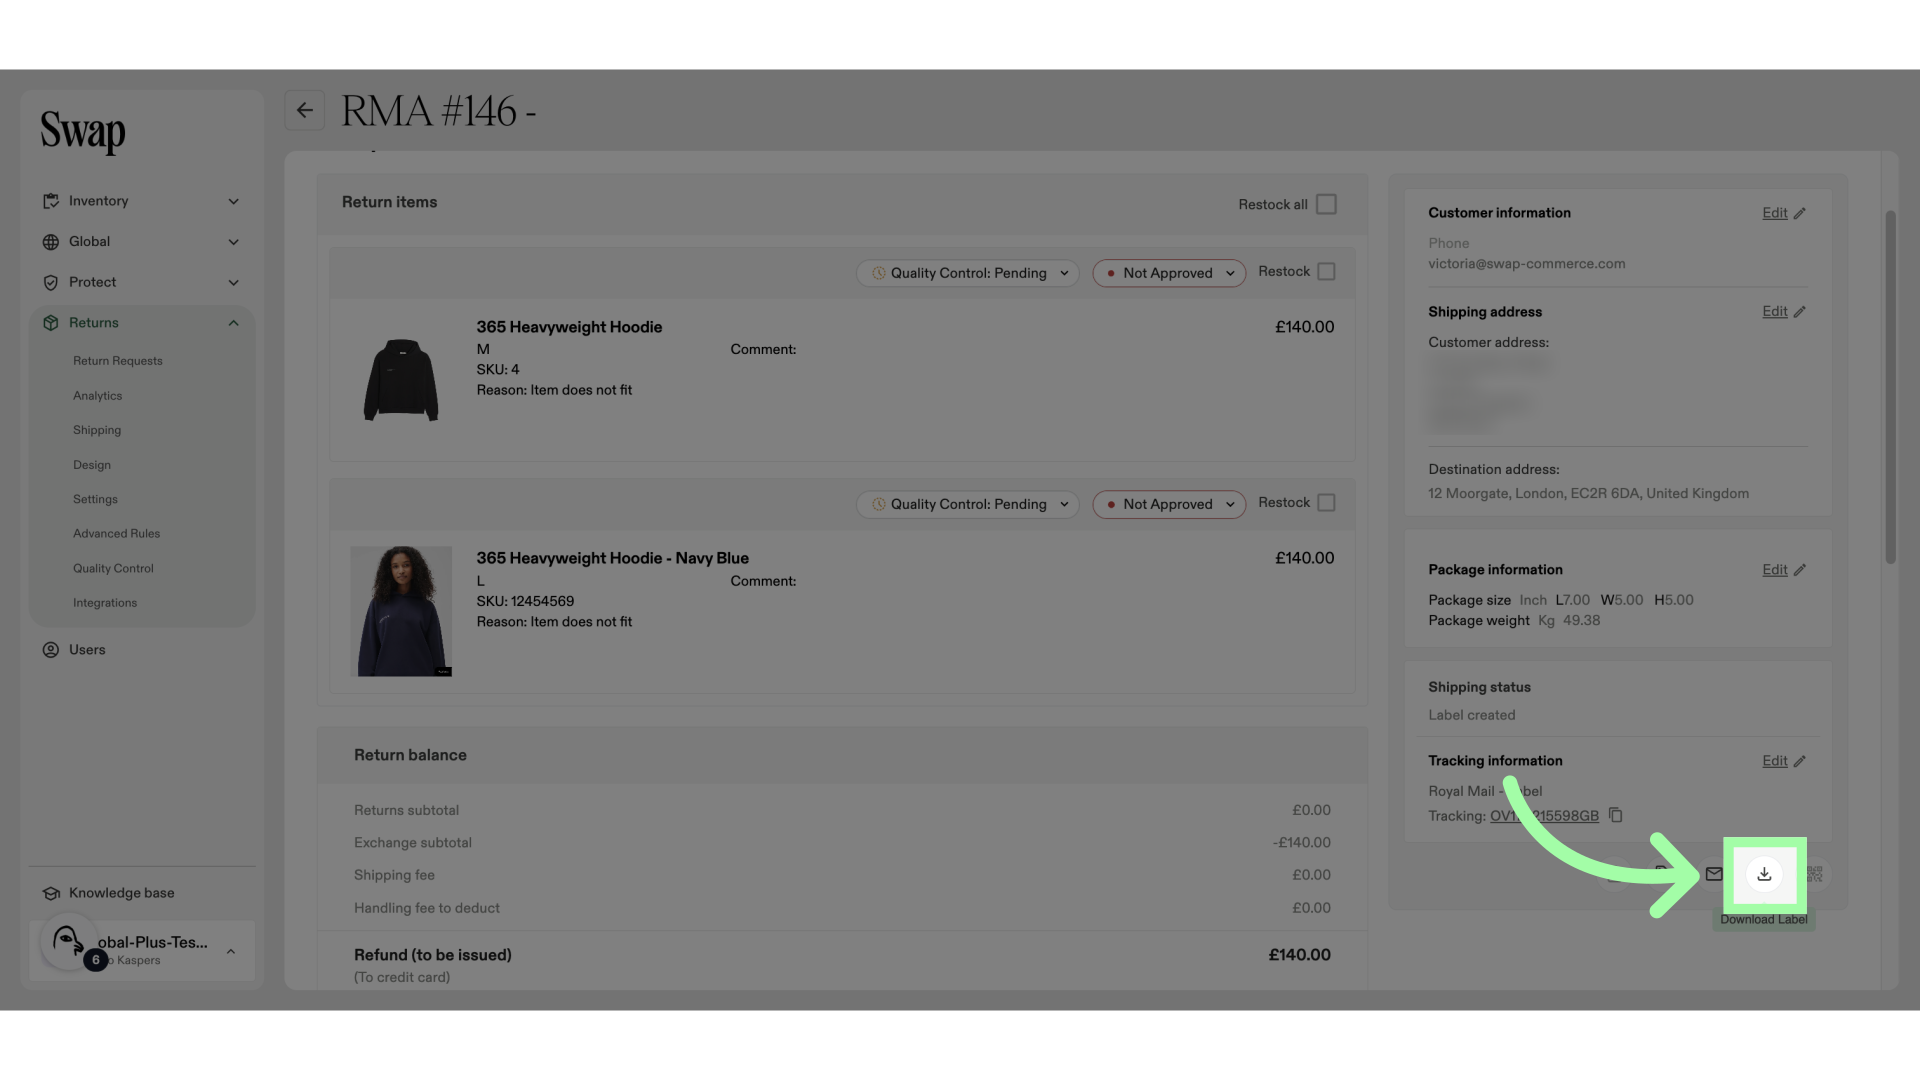Click the pencil icon beside Shipping address Edit

[x=1799, y=312]
